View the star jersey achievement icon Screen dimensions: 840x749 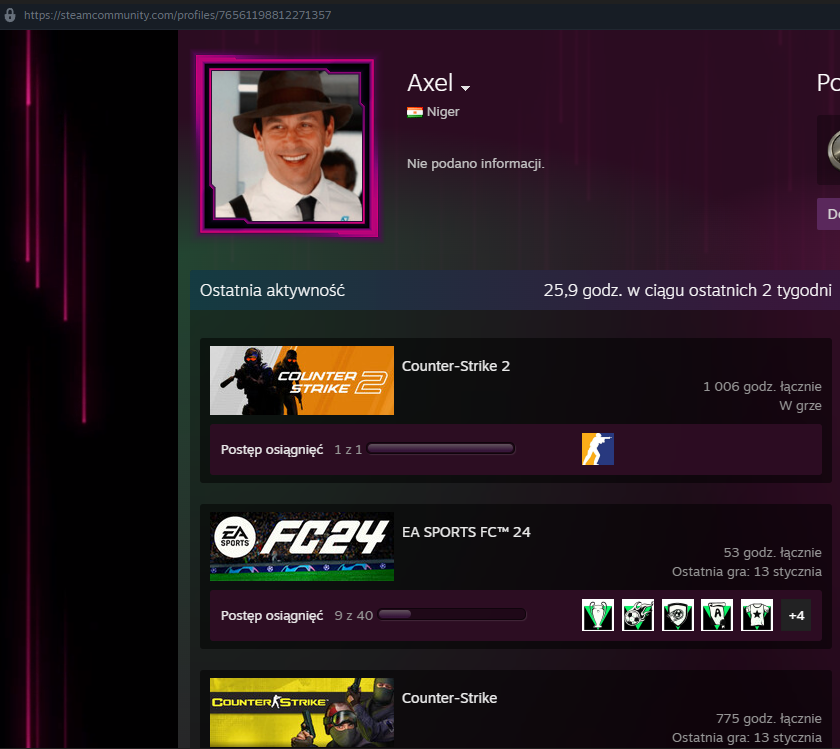(x=757, y=615)
